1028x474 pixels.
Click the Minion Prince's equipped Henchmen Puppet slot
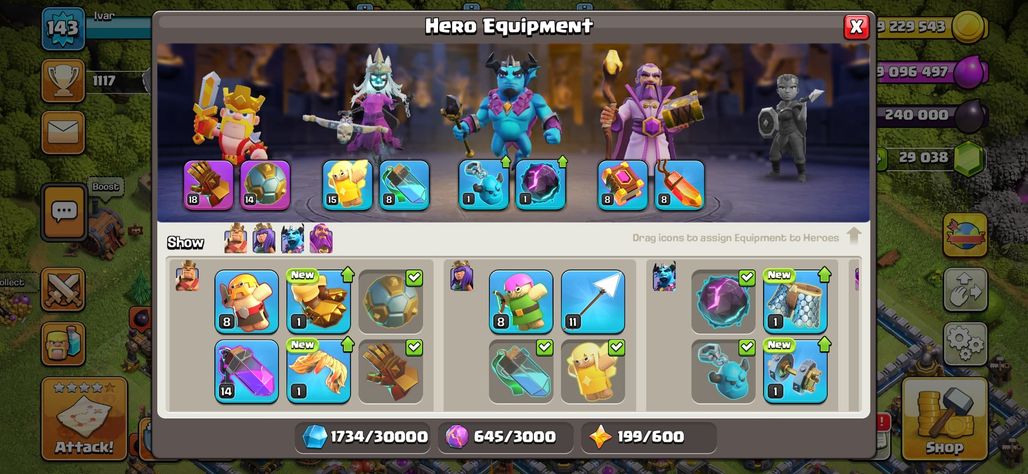[x=483, y=185]
